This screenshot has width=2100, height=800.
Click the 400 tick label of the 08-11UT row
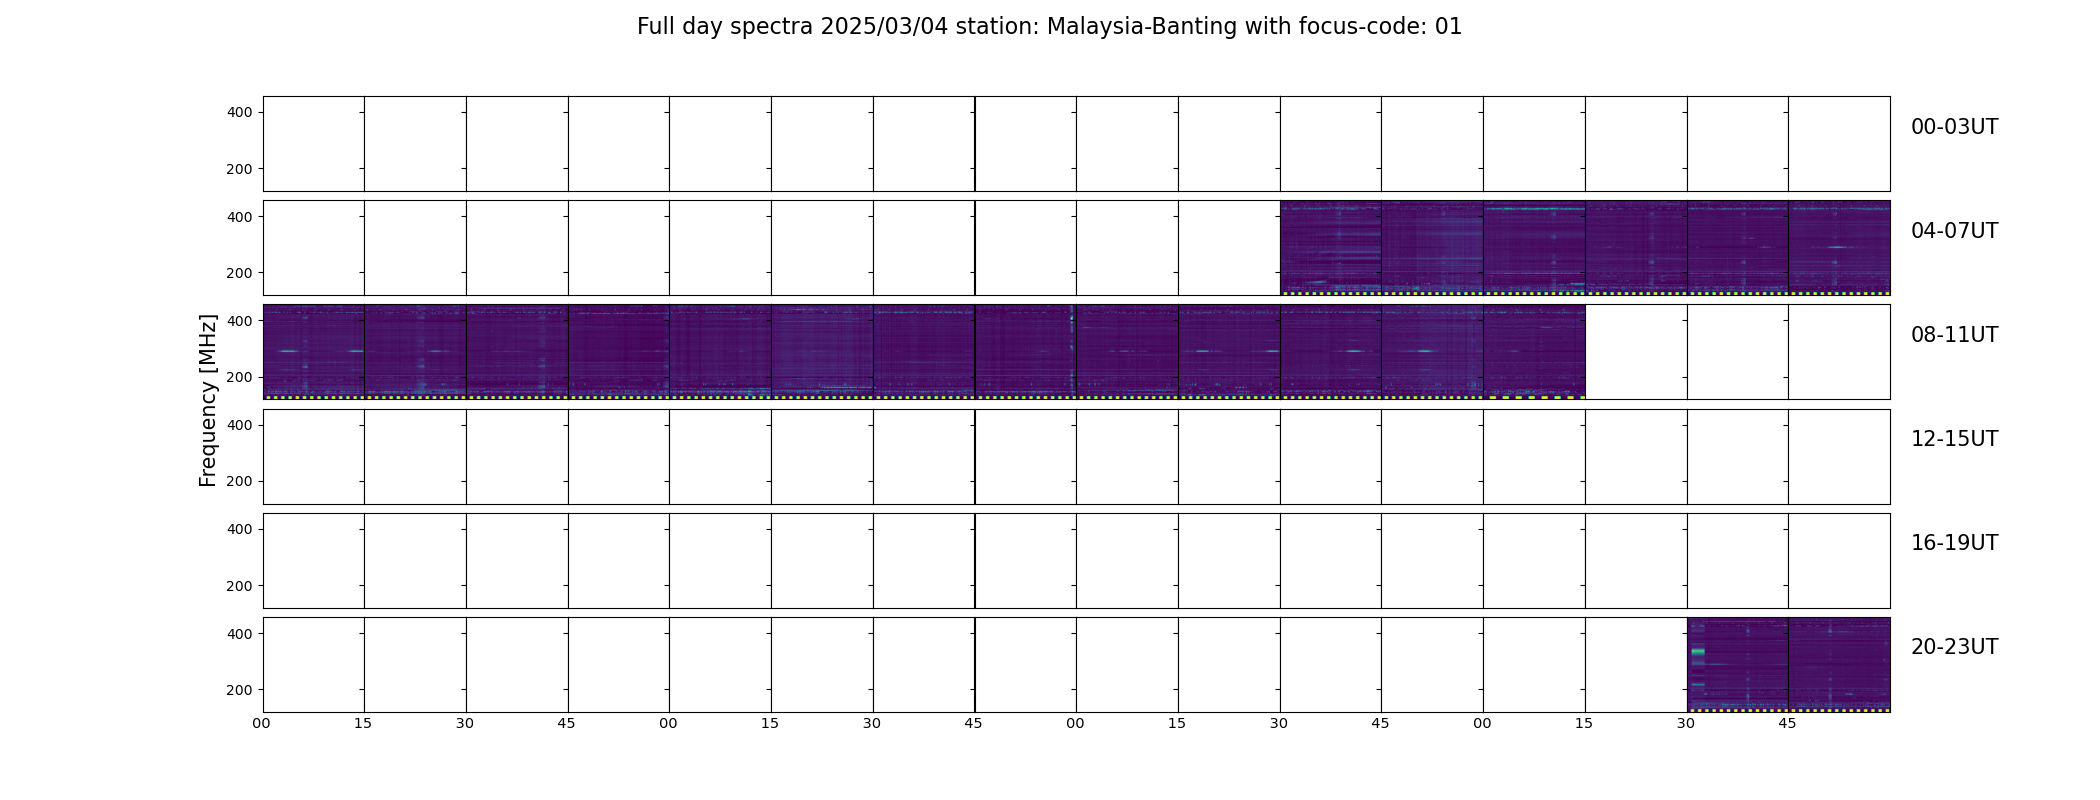point(239,321)
